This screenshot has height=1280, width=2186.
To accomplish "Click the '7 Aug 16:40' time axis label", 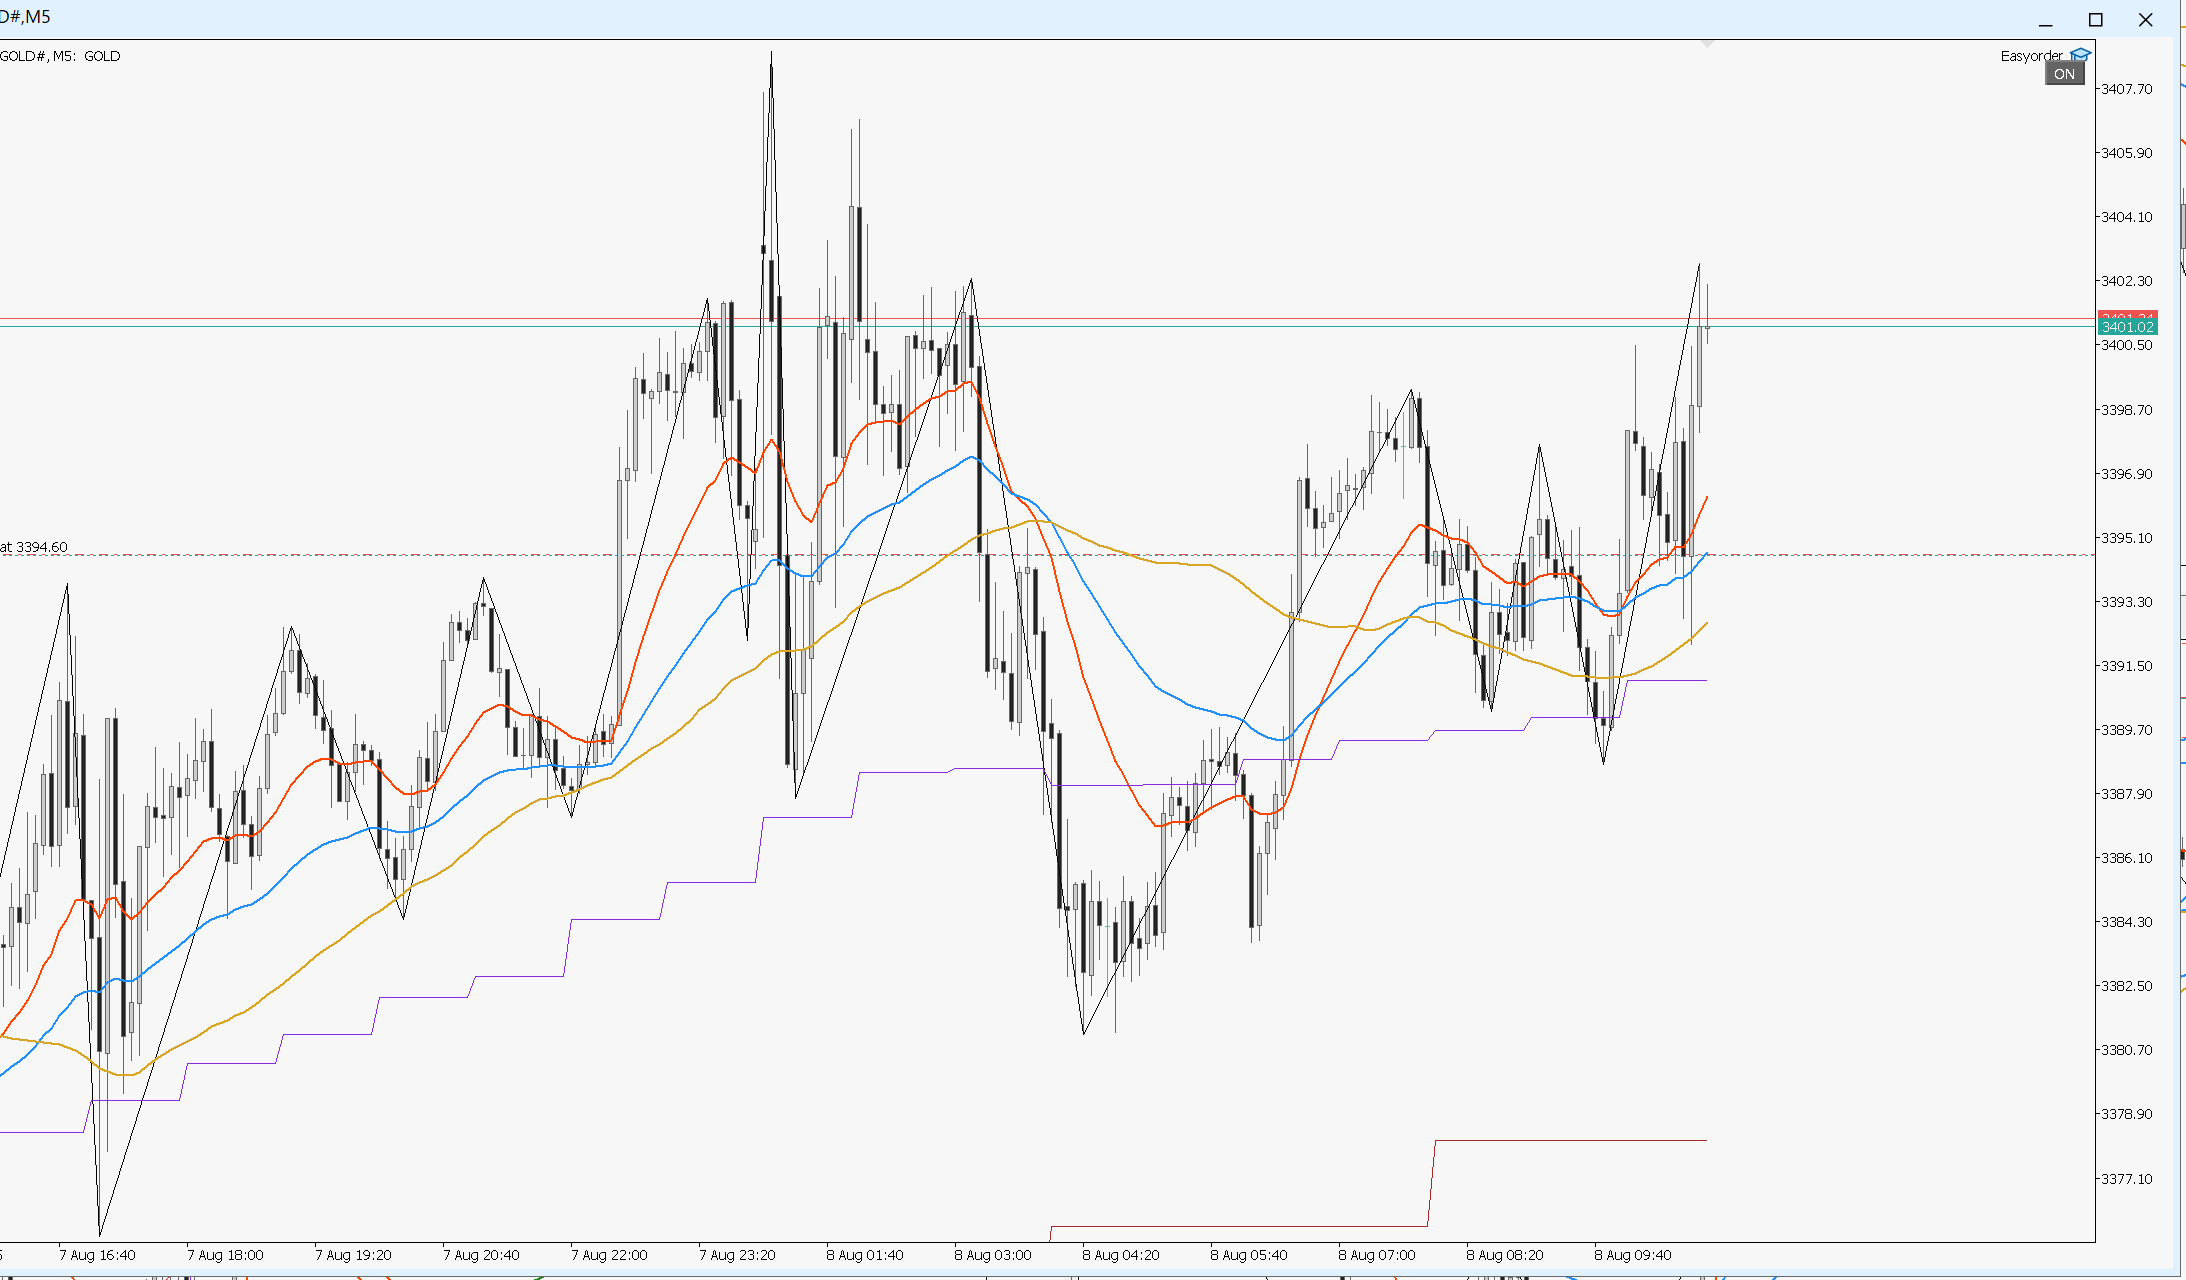I will pyautogui.click(x=97, y=1255).
